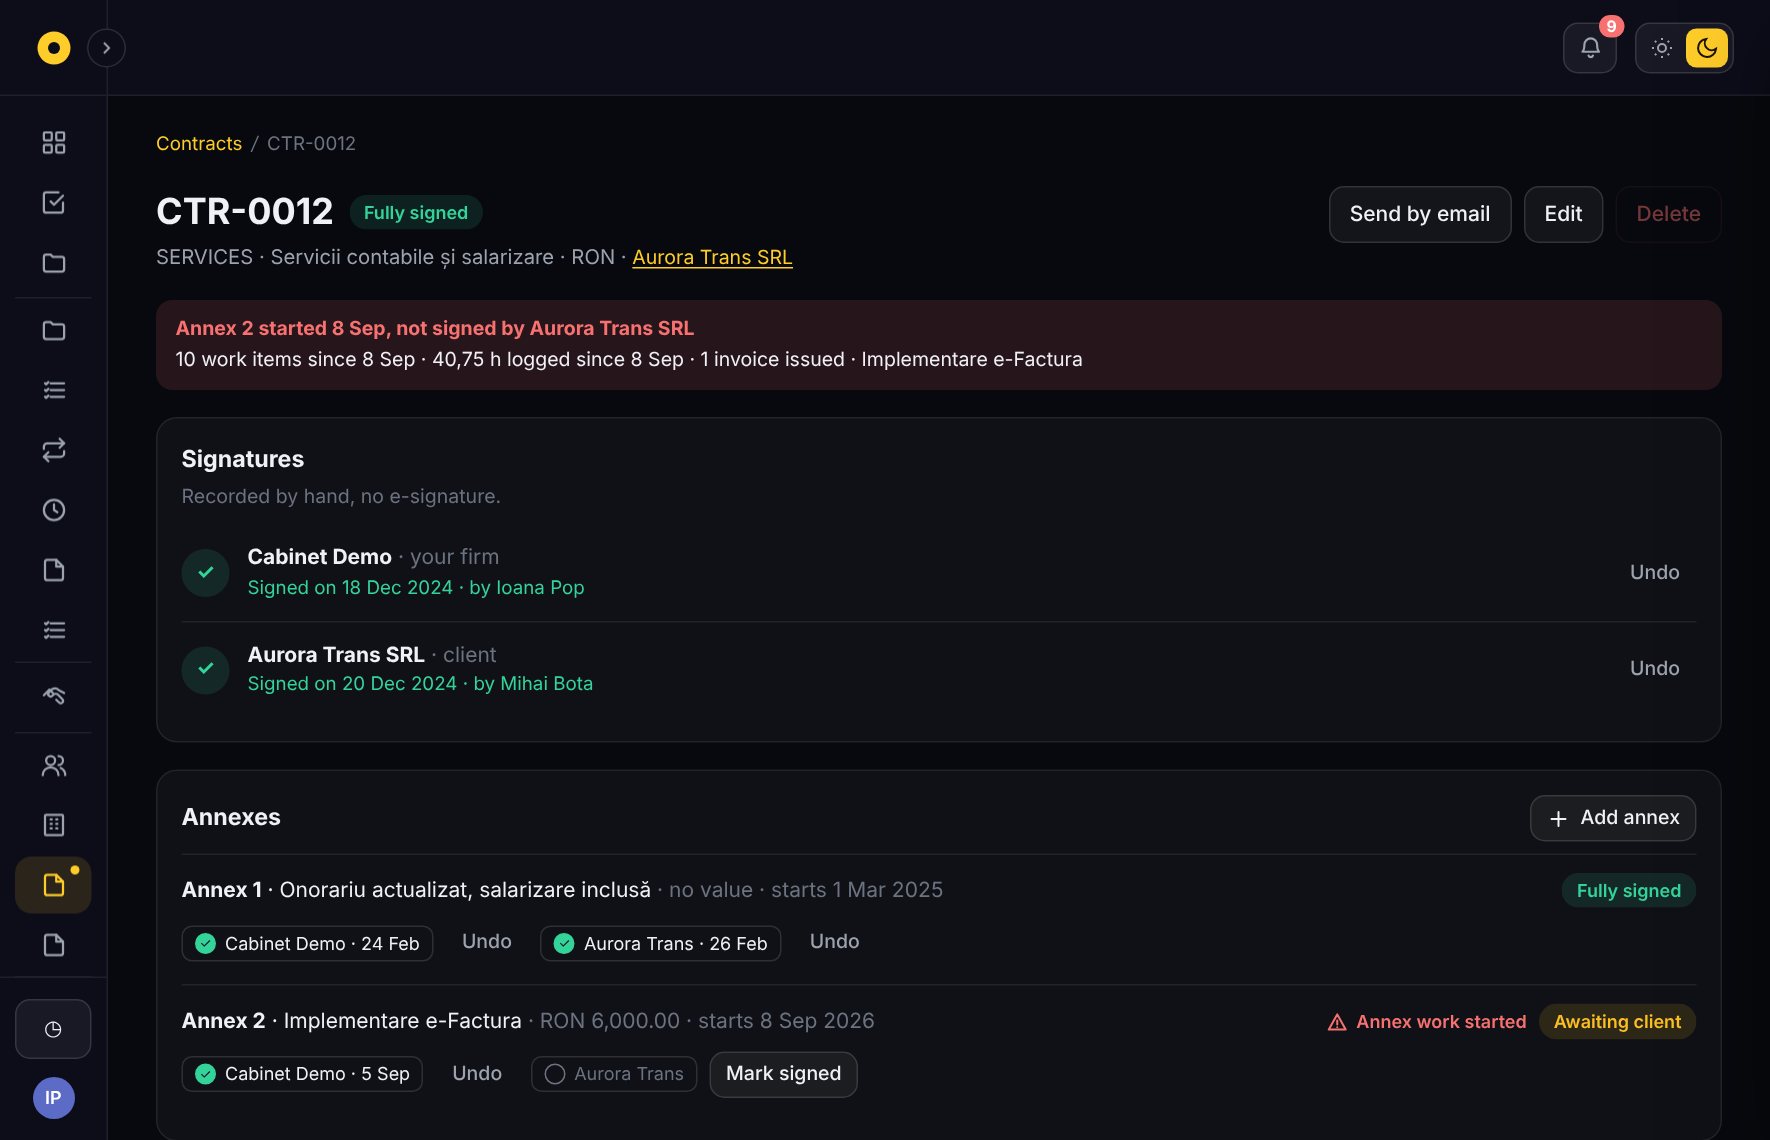
Task: Click the Annex work started warning icon
Action: [1337, 1022]
